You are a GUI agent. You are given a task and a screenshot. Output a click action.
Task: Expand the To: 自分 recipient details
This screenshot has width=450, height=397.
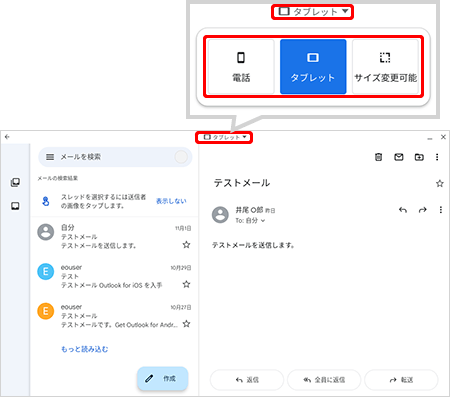[250, 220]
